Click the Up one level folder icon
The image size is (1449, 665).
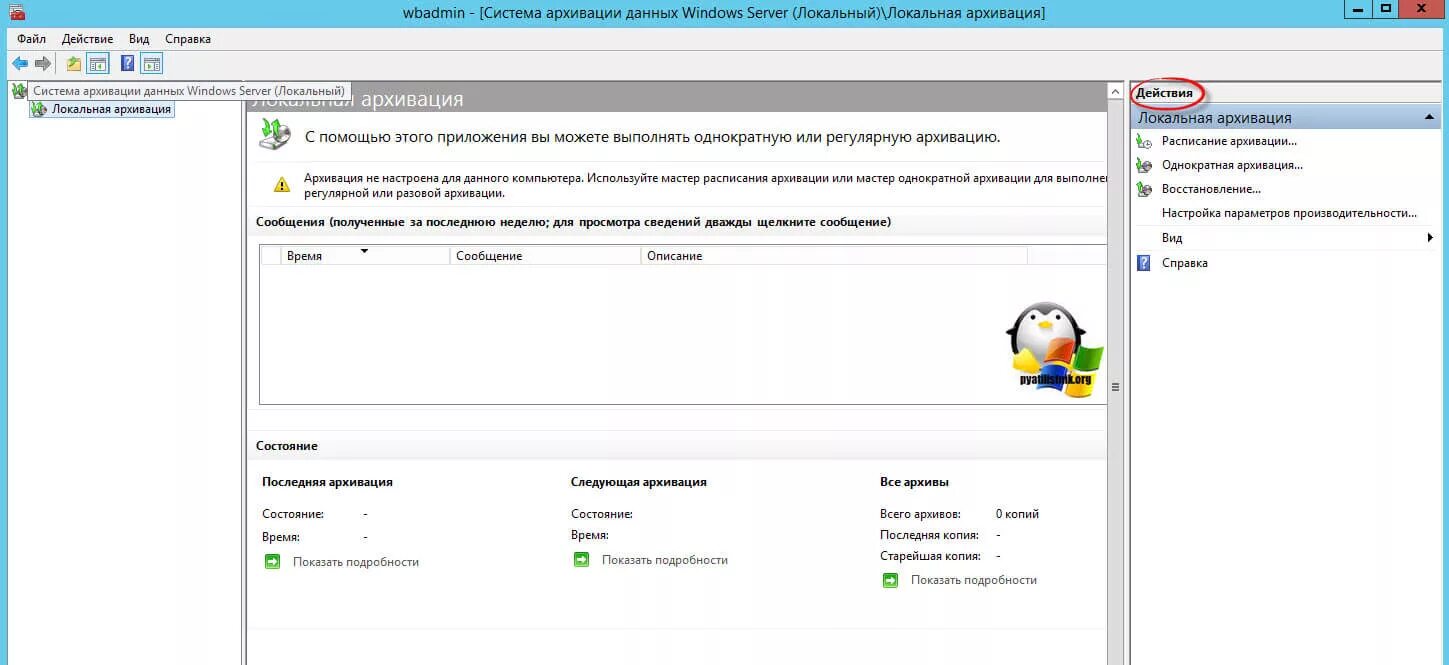73,64
